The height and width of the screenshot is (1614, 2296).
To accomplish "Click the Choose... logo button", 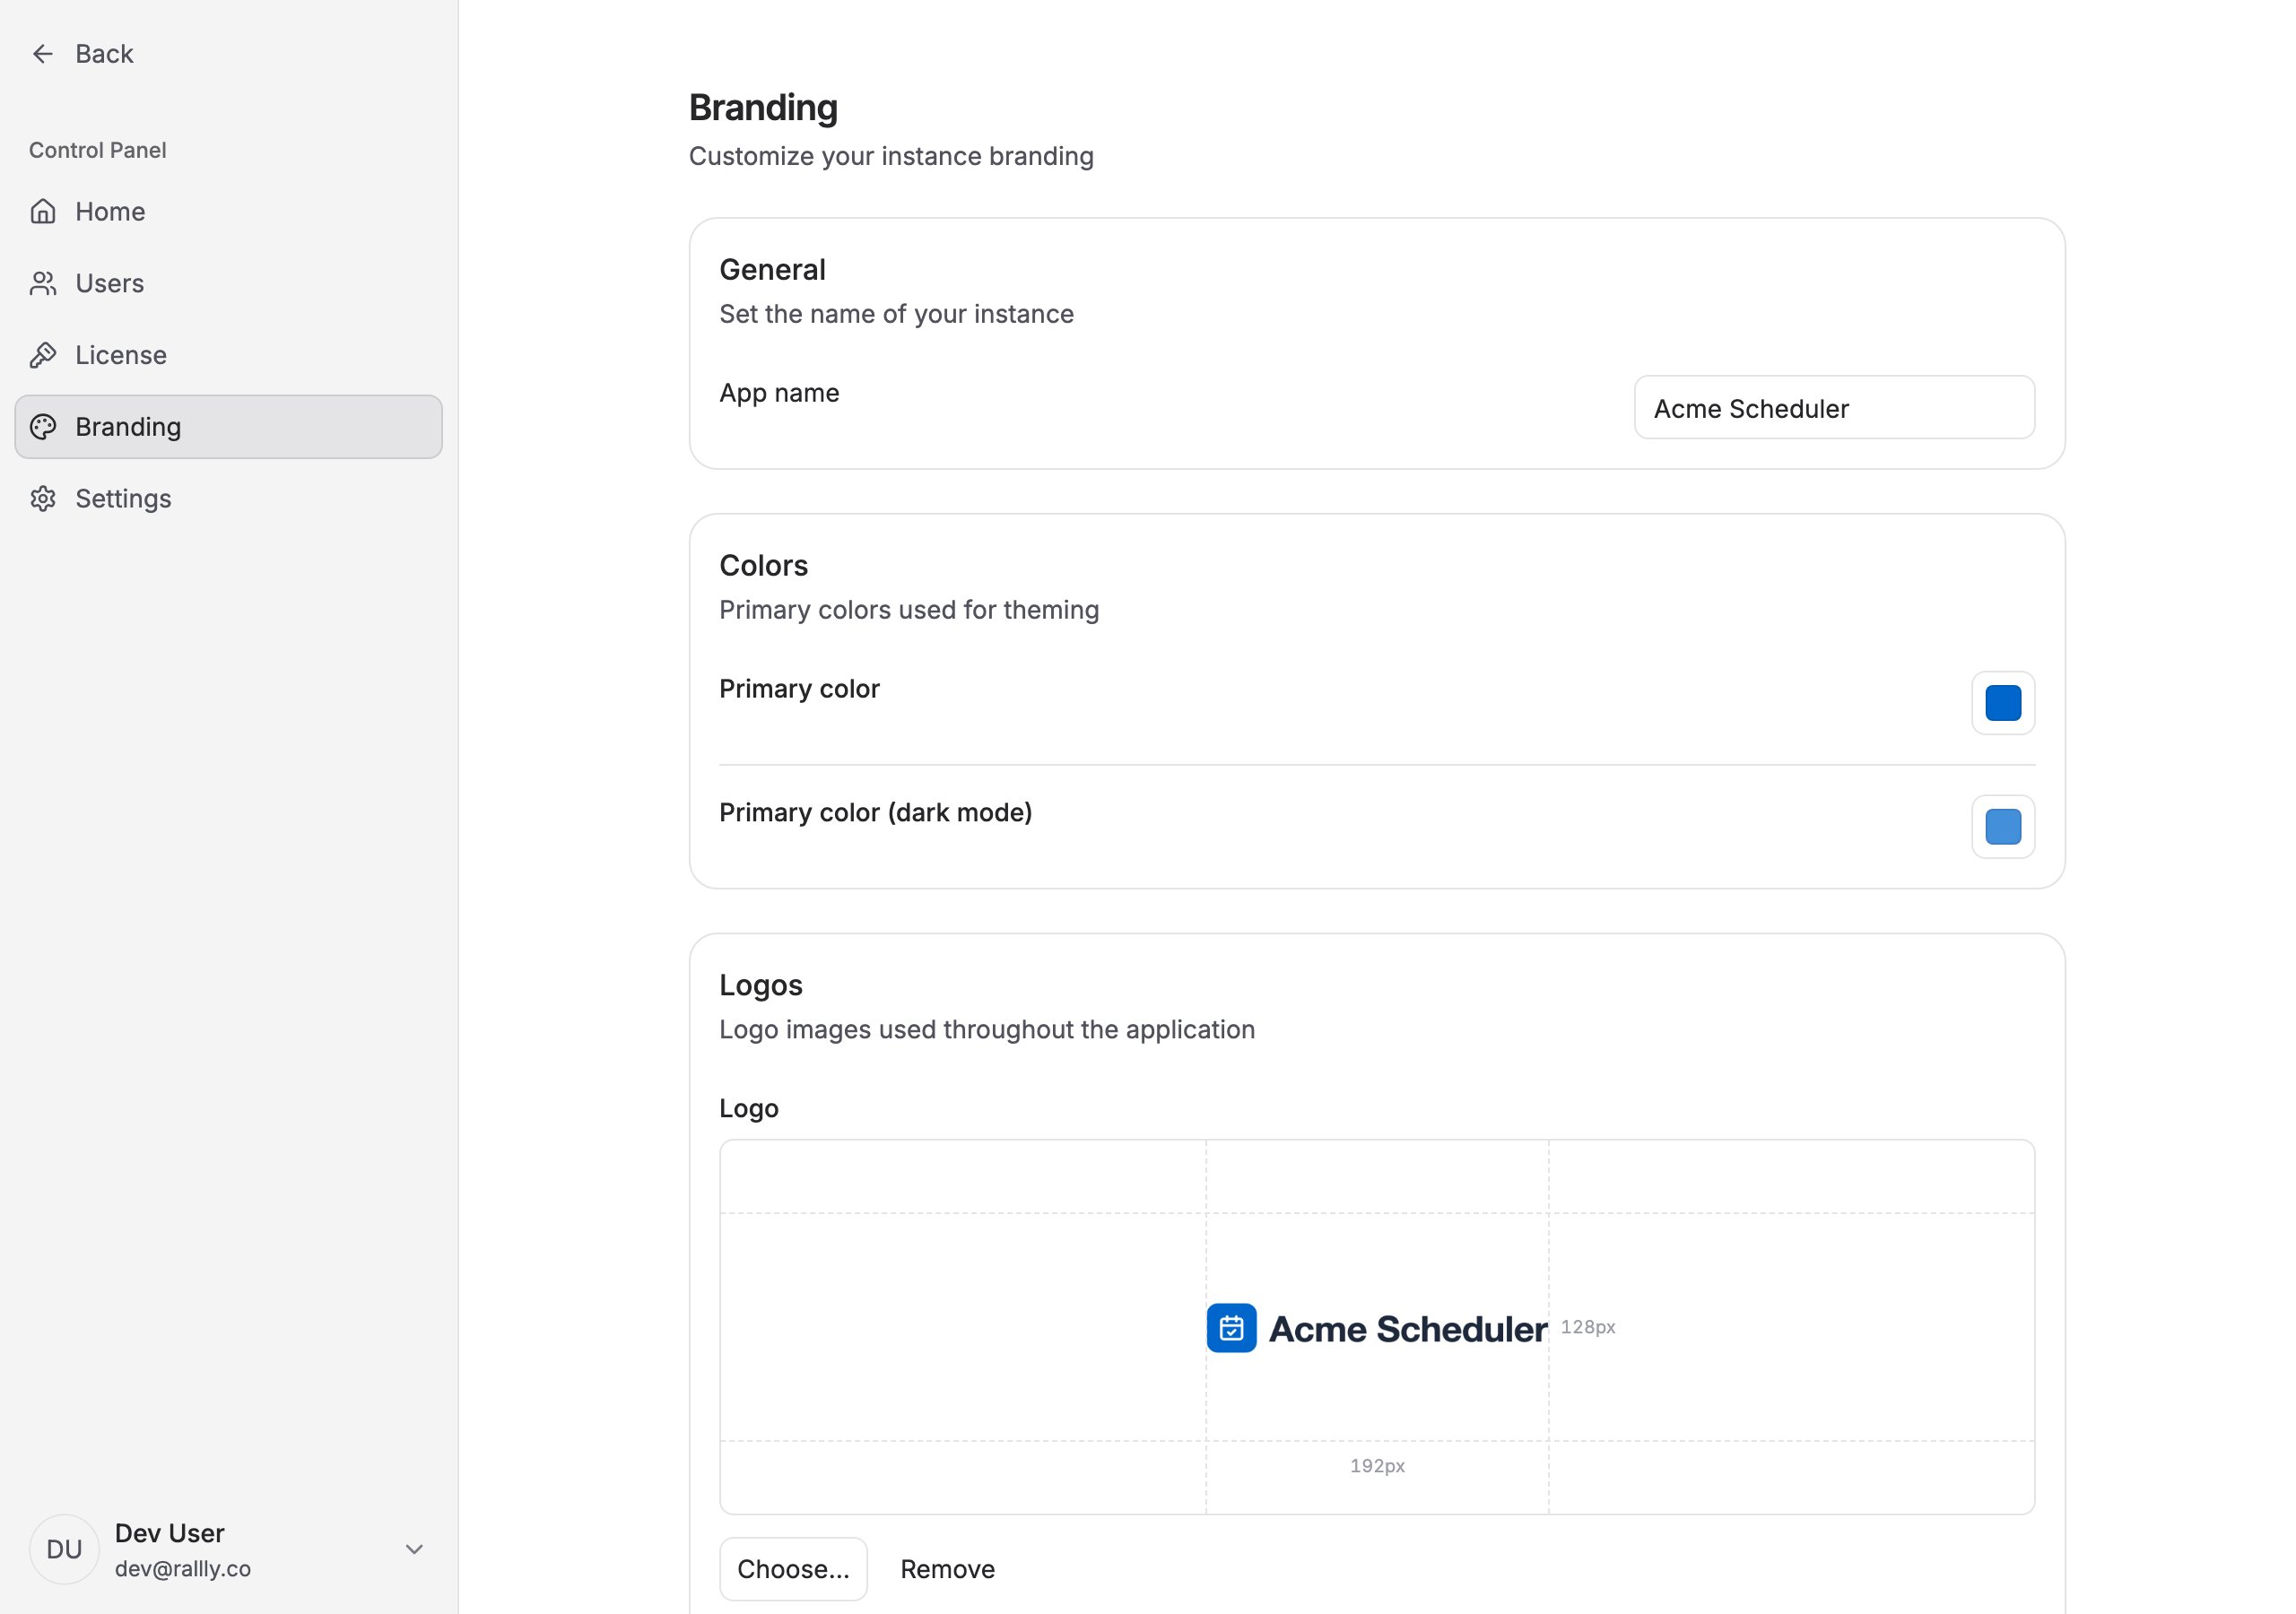I will point(793,1569).
